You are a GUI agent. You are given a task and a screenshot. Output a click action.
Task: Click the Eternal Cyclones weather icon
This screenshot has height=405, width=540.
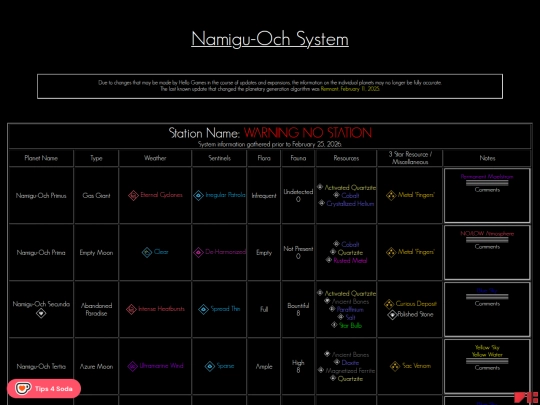pos(133,196)
